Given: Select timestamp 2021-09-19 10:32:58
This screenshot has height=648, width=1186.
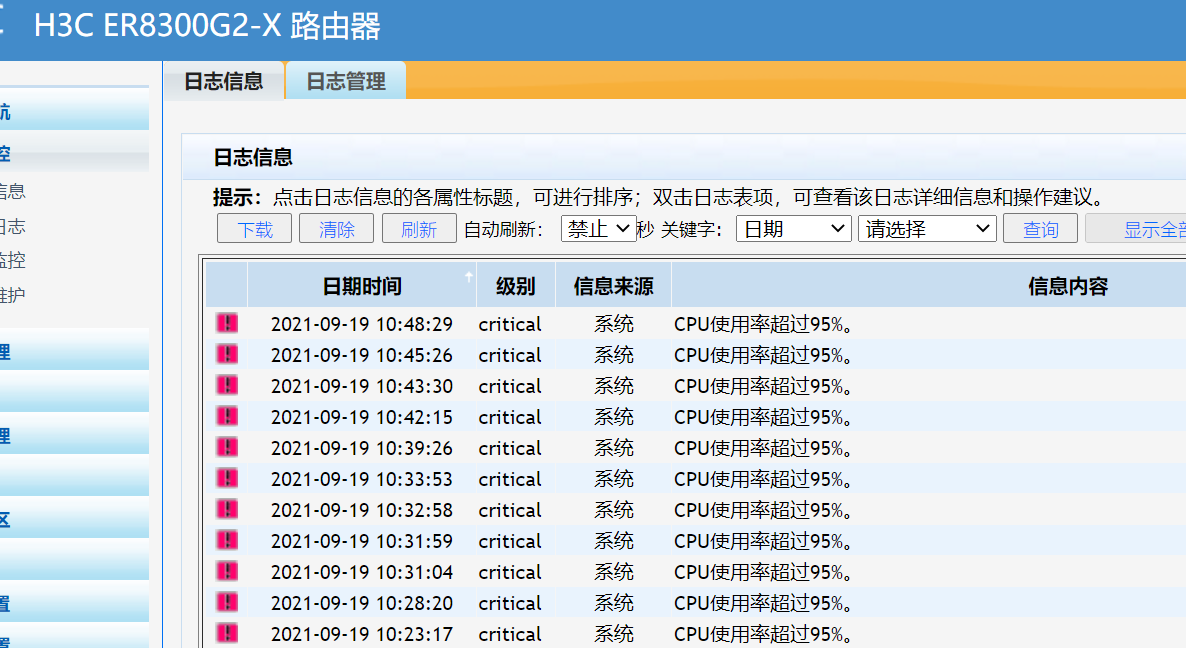Looking at the screenshot, I should point(362,510).
